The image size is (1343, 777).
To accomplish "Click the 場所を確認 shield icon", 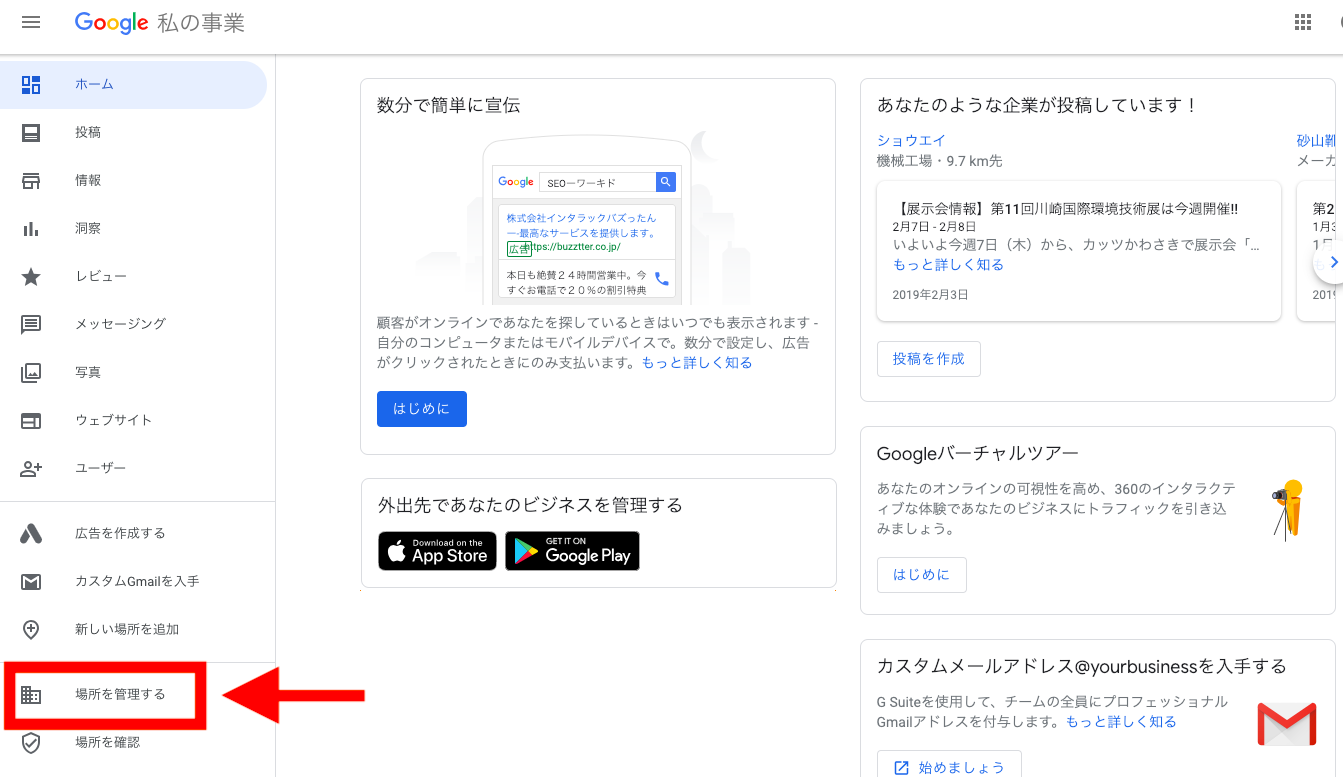I will point(31,743).
